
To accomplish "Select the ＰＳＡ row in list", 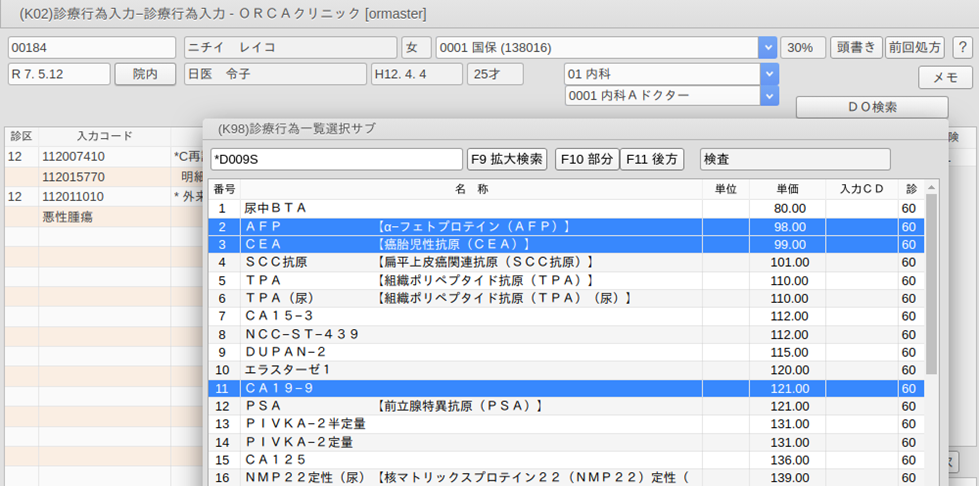I will [x=470, y=406].
